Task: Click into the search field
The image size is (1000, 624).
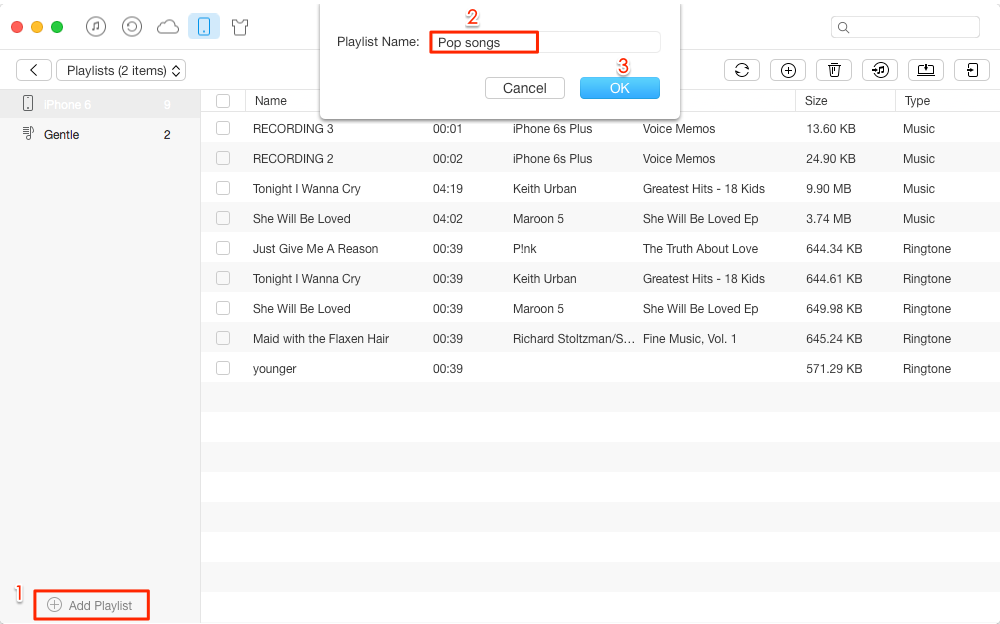Action: point(905,27)
